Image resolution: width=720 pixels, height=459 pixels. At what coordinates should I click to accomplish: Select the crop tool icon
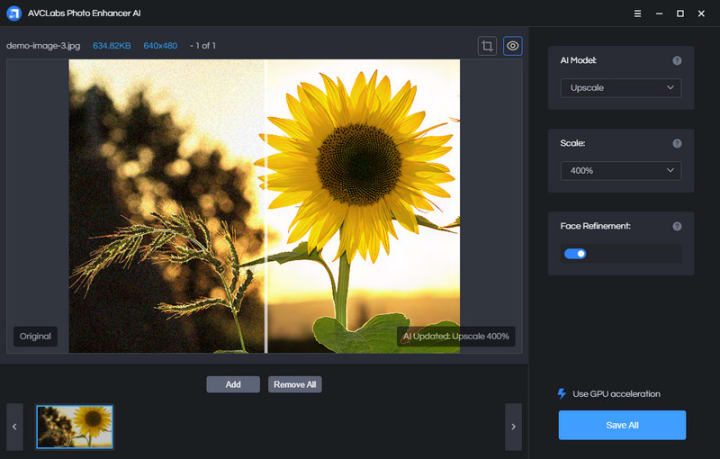pyautogui.click(x=487, y=46)
